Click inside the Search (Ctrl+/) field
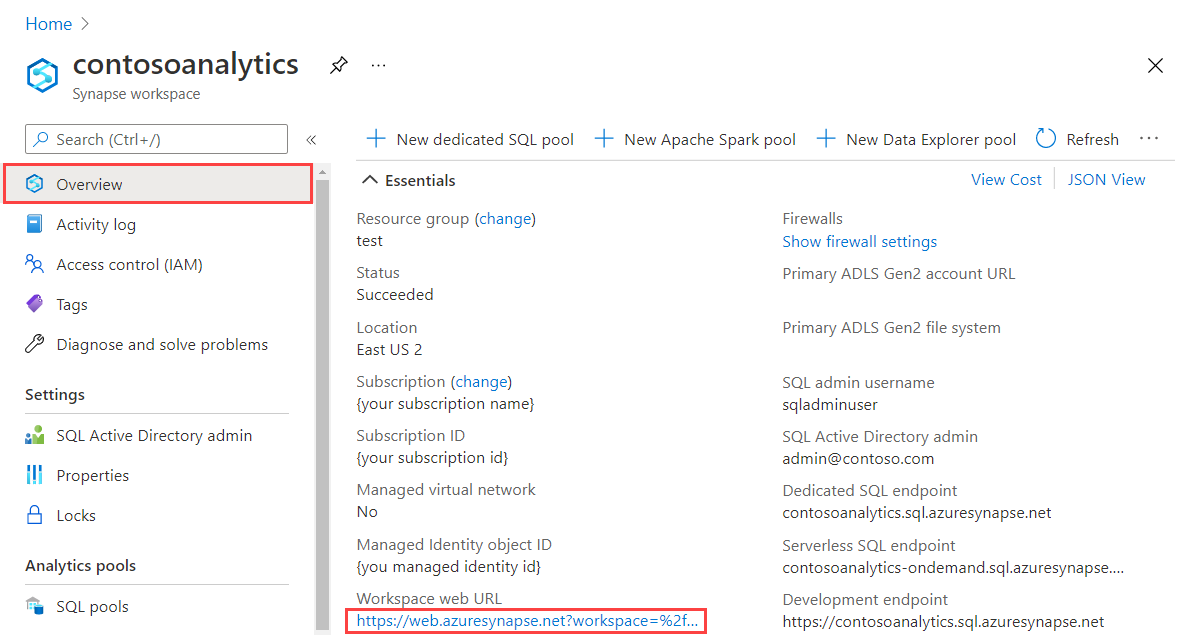Viewport: 1179px width, 635px height. click(156, 139)
